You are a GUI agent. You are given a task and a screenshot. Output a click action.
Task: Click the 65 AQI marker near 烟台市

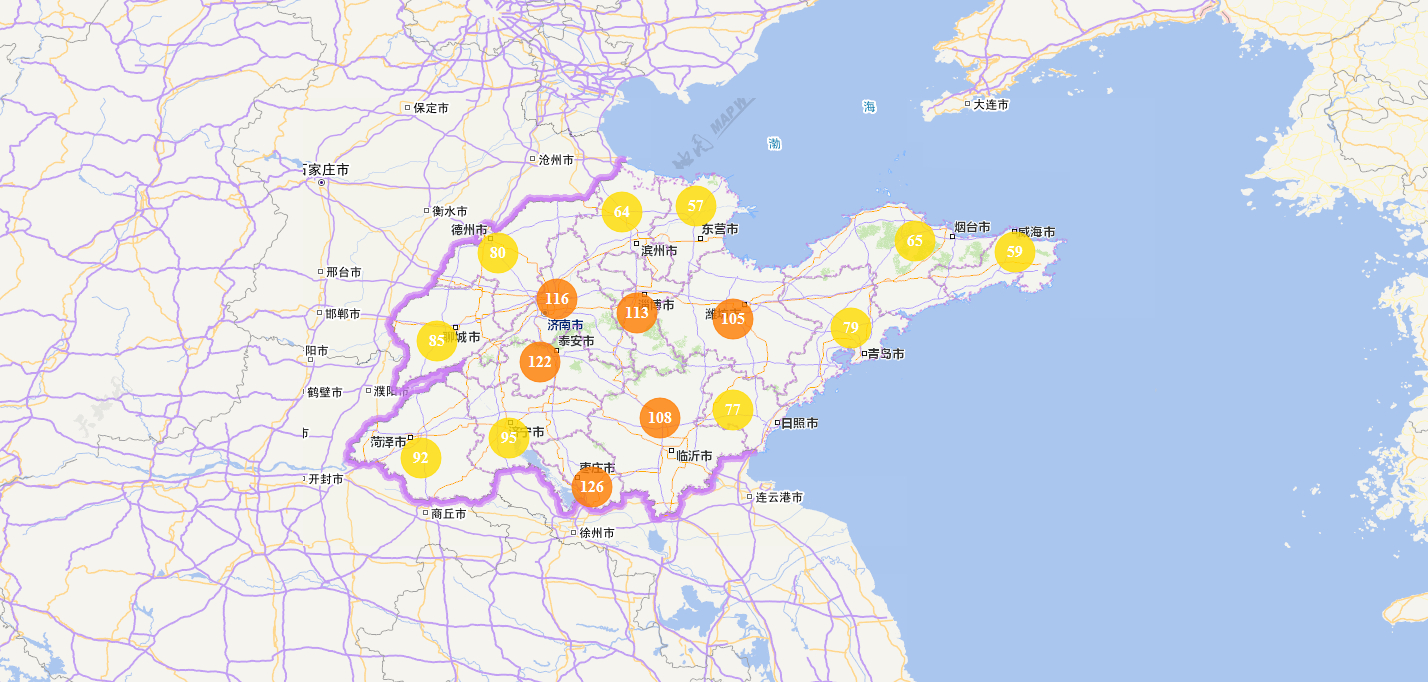tap(913, 240)
